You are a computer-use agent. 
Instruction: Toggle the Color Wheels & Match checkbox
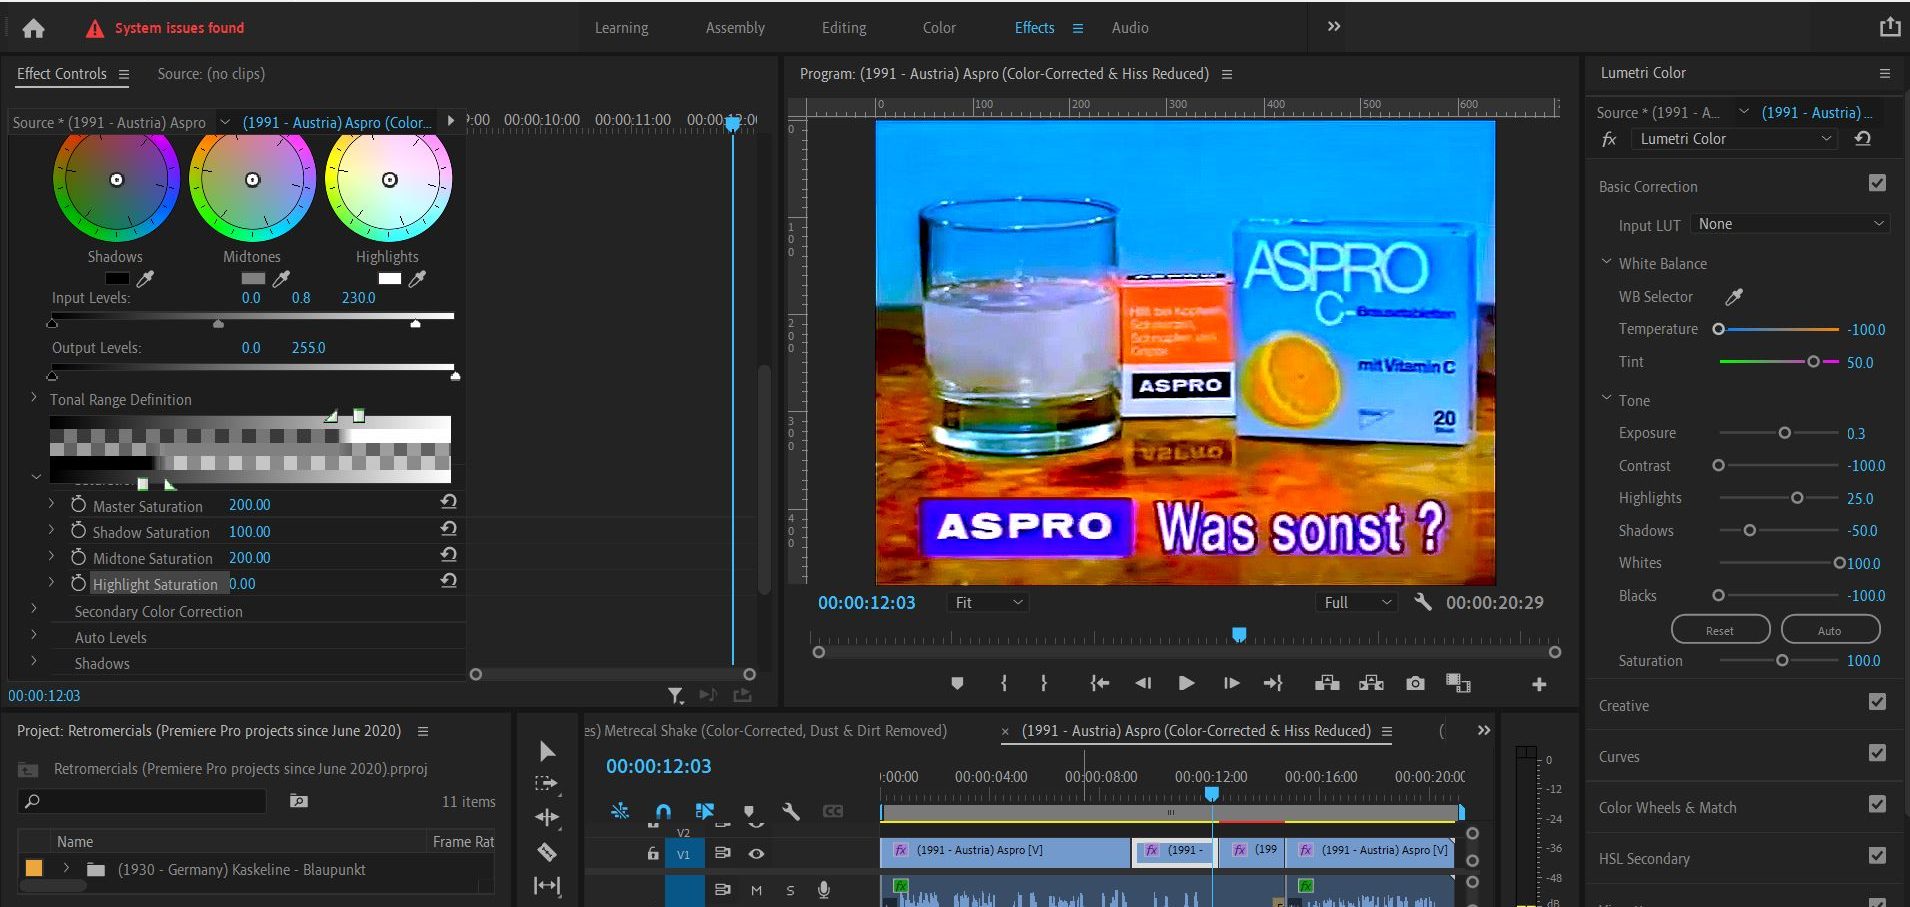1877,804
